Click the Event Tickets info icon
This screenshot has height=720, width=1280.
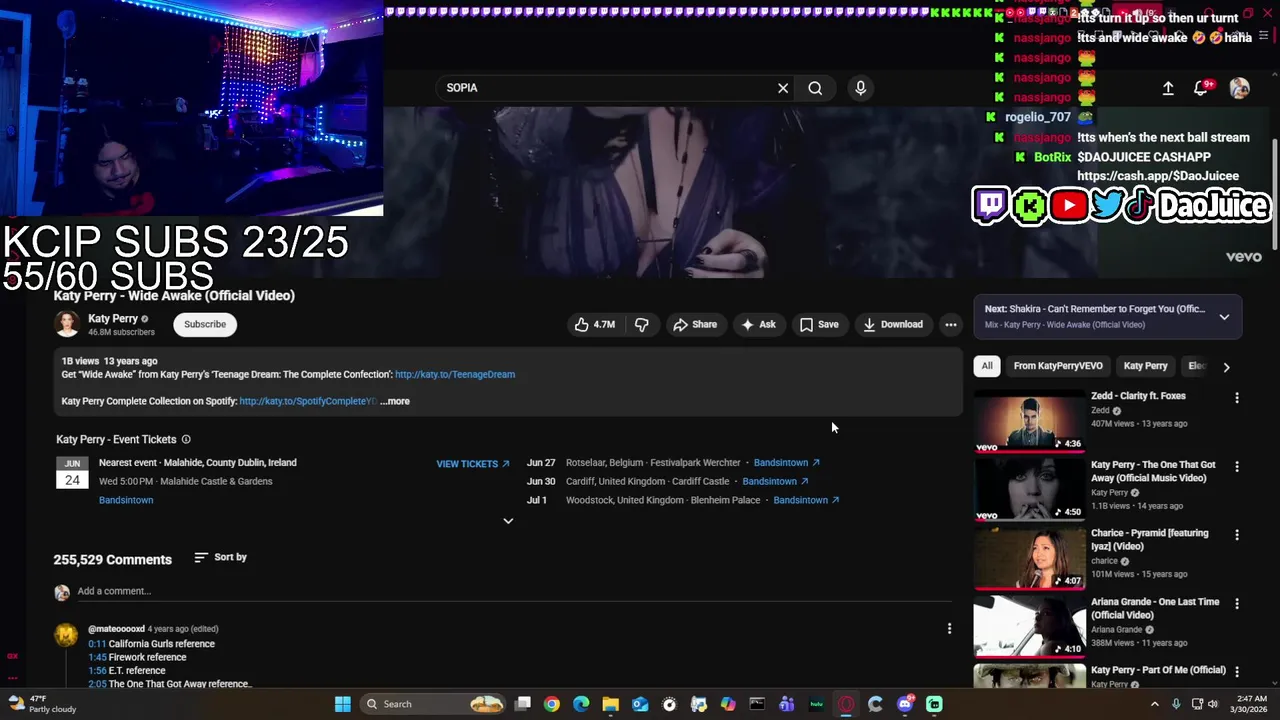186,439
